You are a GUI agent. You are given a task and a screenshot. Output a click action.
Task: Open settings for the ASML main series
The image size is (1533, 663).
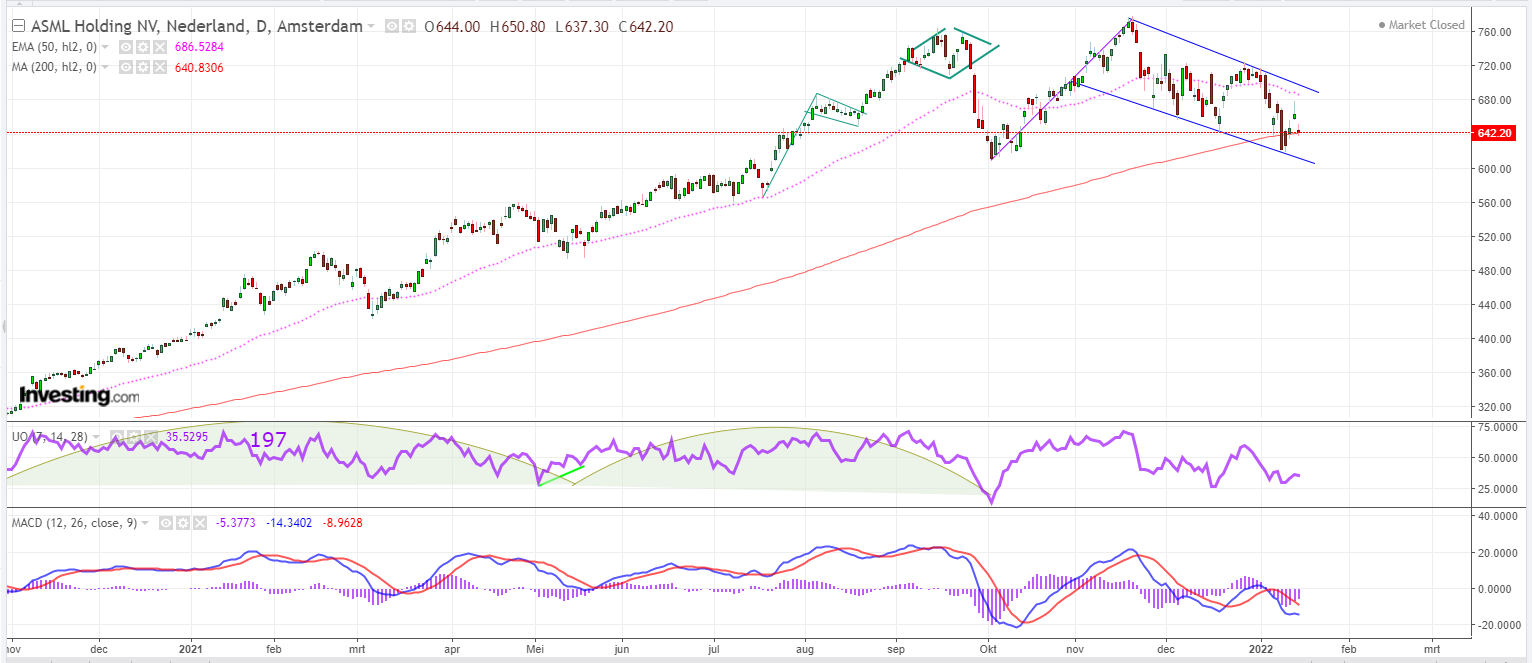407,27
